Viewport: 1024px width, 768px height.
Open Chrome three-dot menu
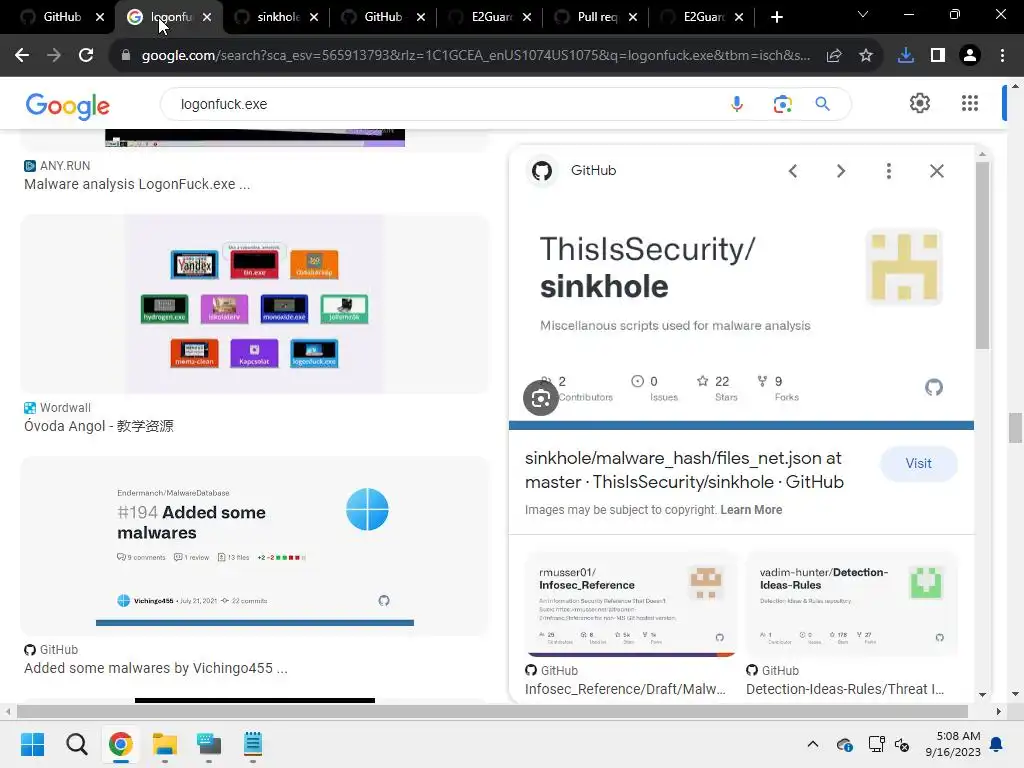1002,56
